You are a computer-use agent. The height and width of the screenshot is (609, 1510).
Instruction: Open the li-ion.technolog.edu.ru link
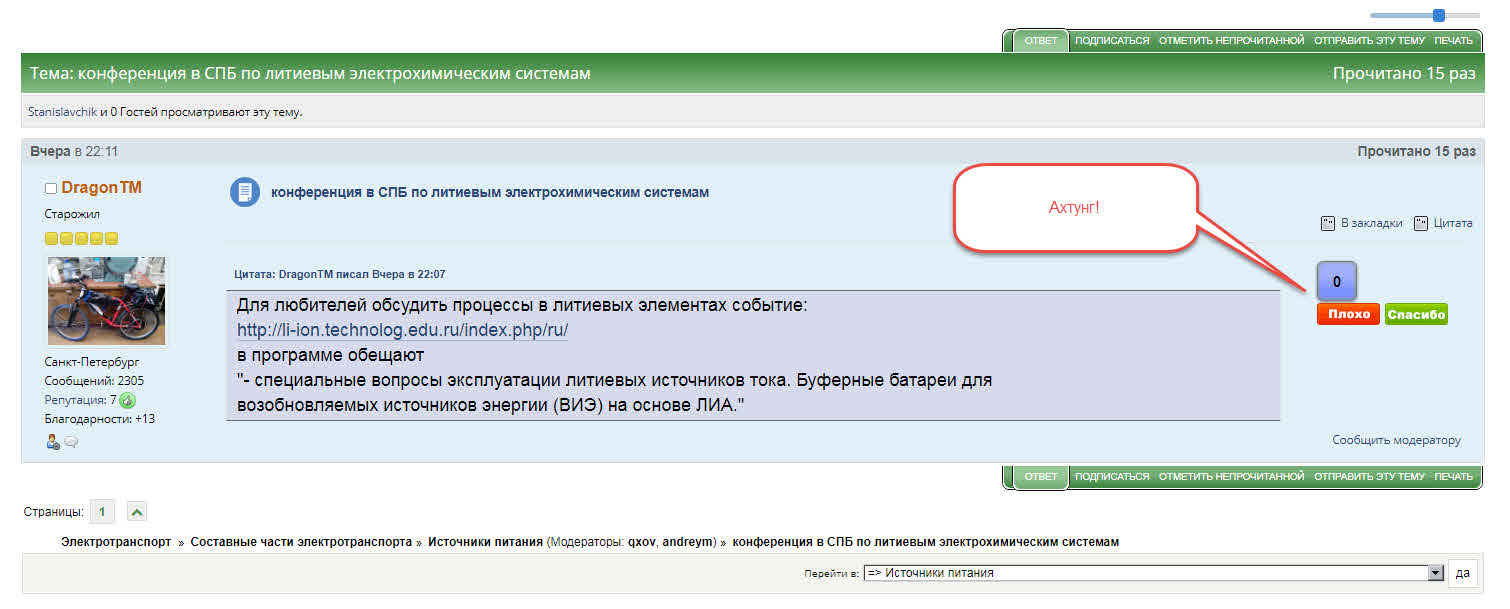click(402, 330)
